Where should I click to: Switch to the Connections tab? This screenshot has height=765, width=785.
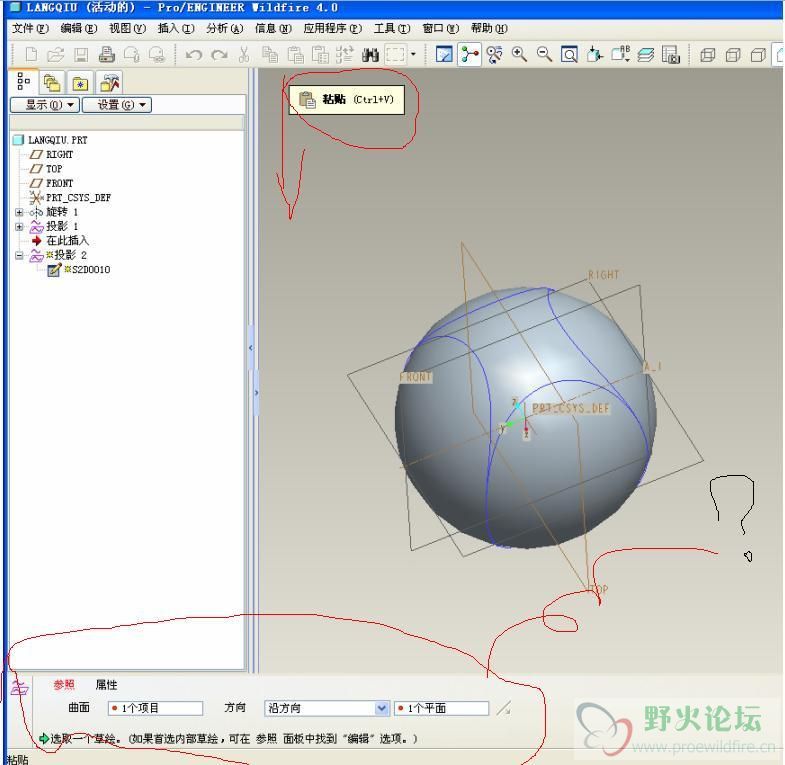(110, 83)
